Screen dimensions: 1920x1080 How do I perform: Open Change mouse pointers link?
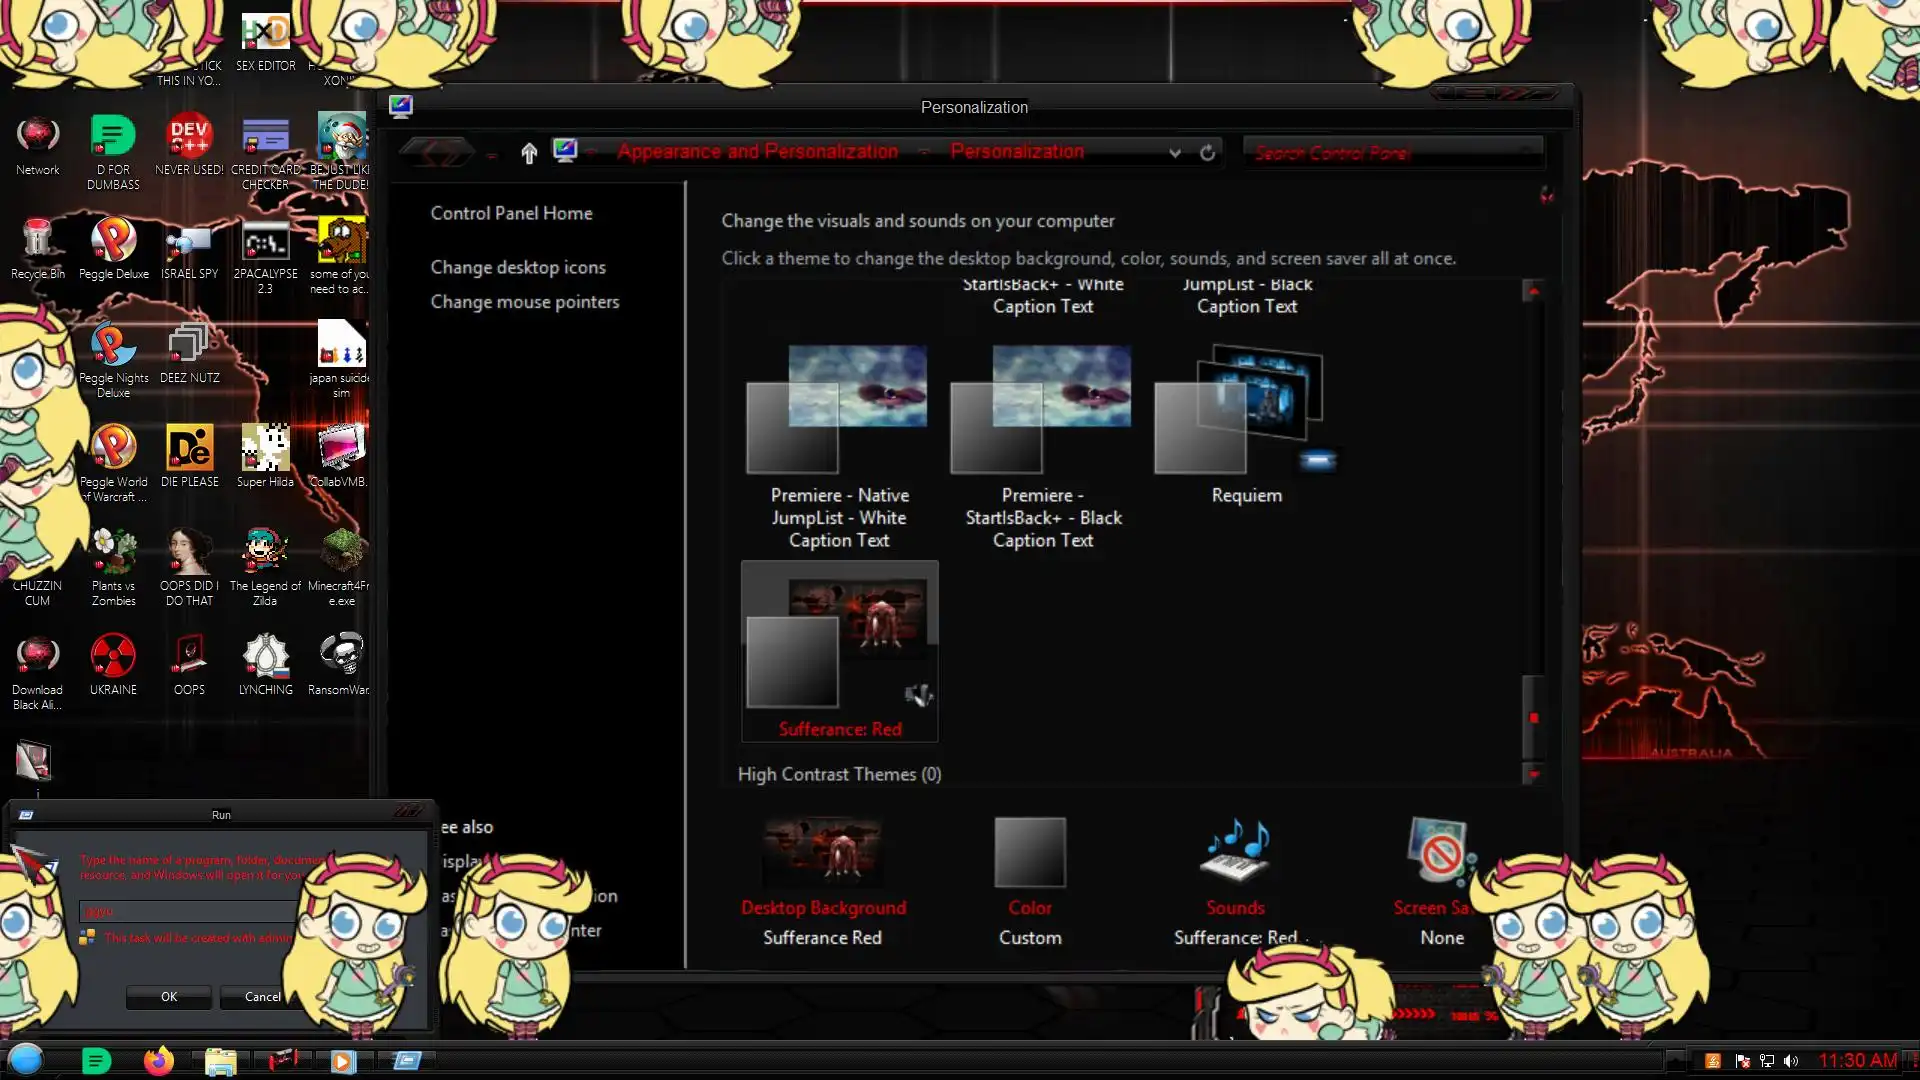coord(524,301)
